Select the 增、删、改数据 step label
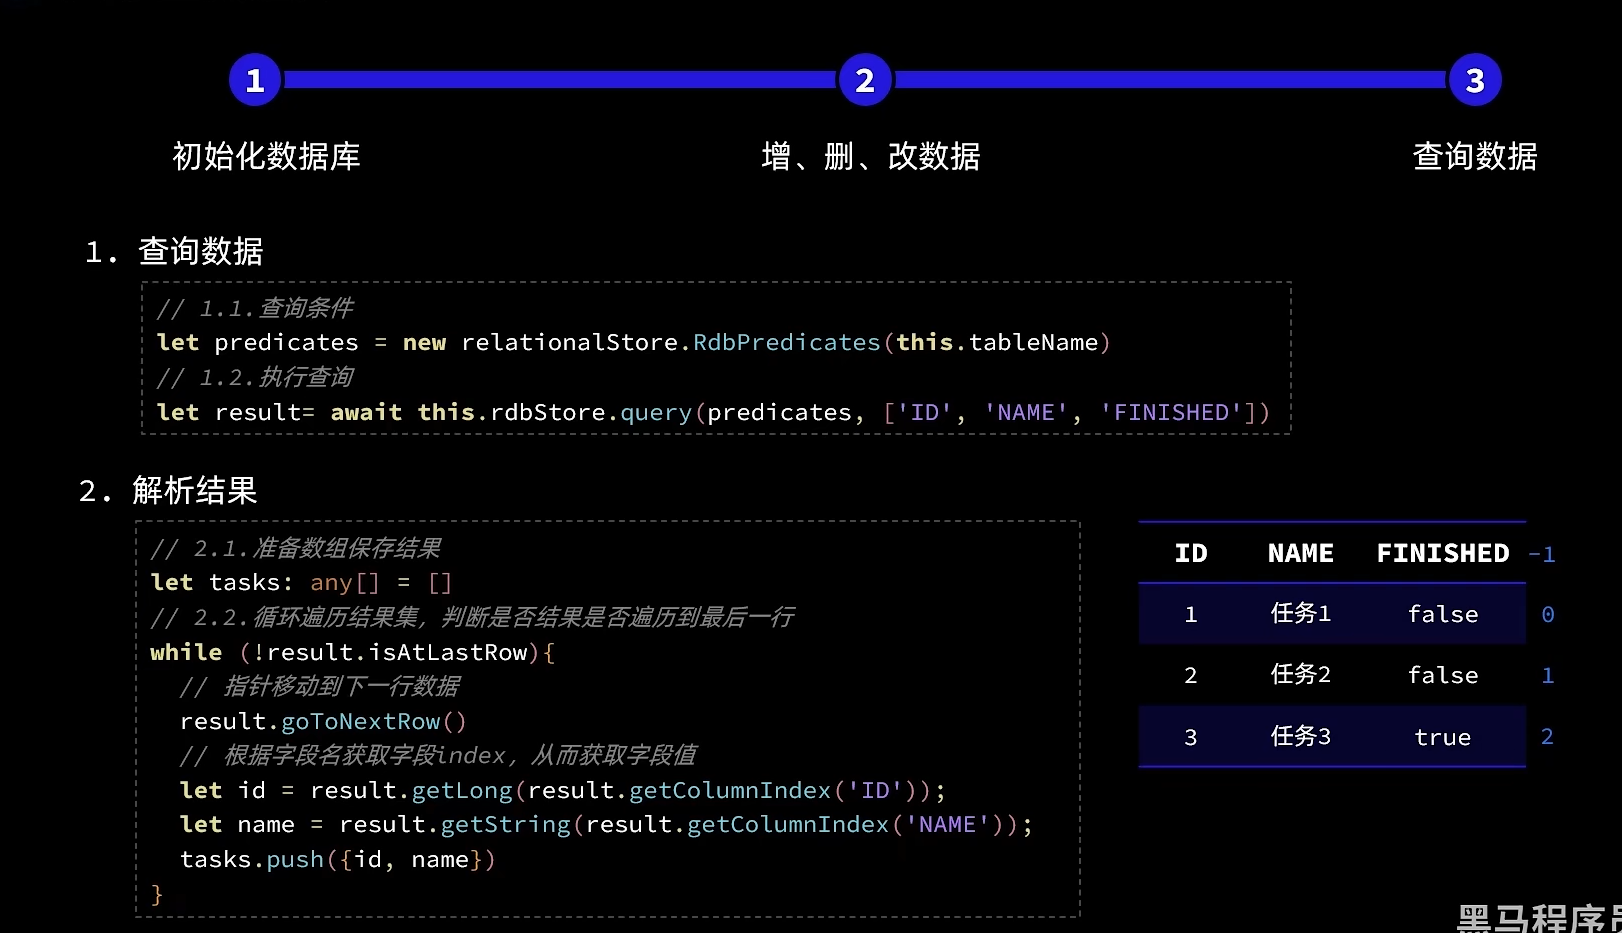The height and width of the screenshot is (933, 1622). coord(870,156)
